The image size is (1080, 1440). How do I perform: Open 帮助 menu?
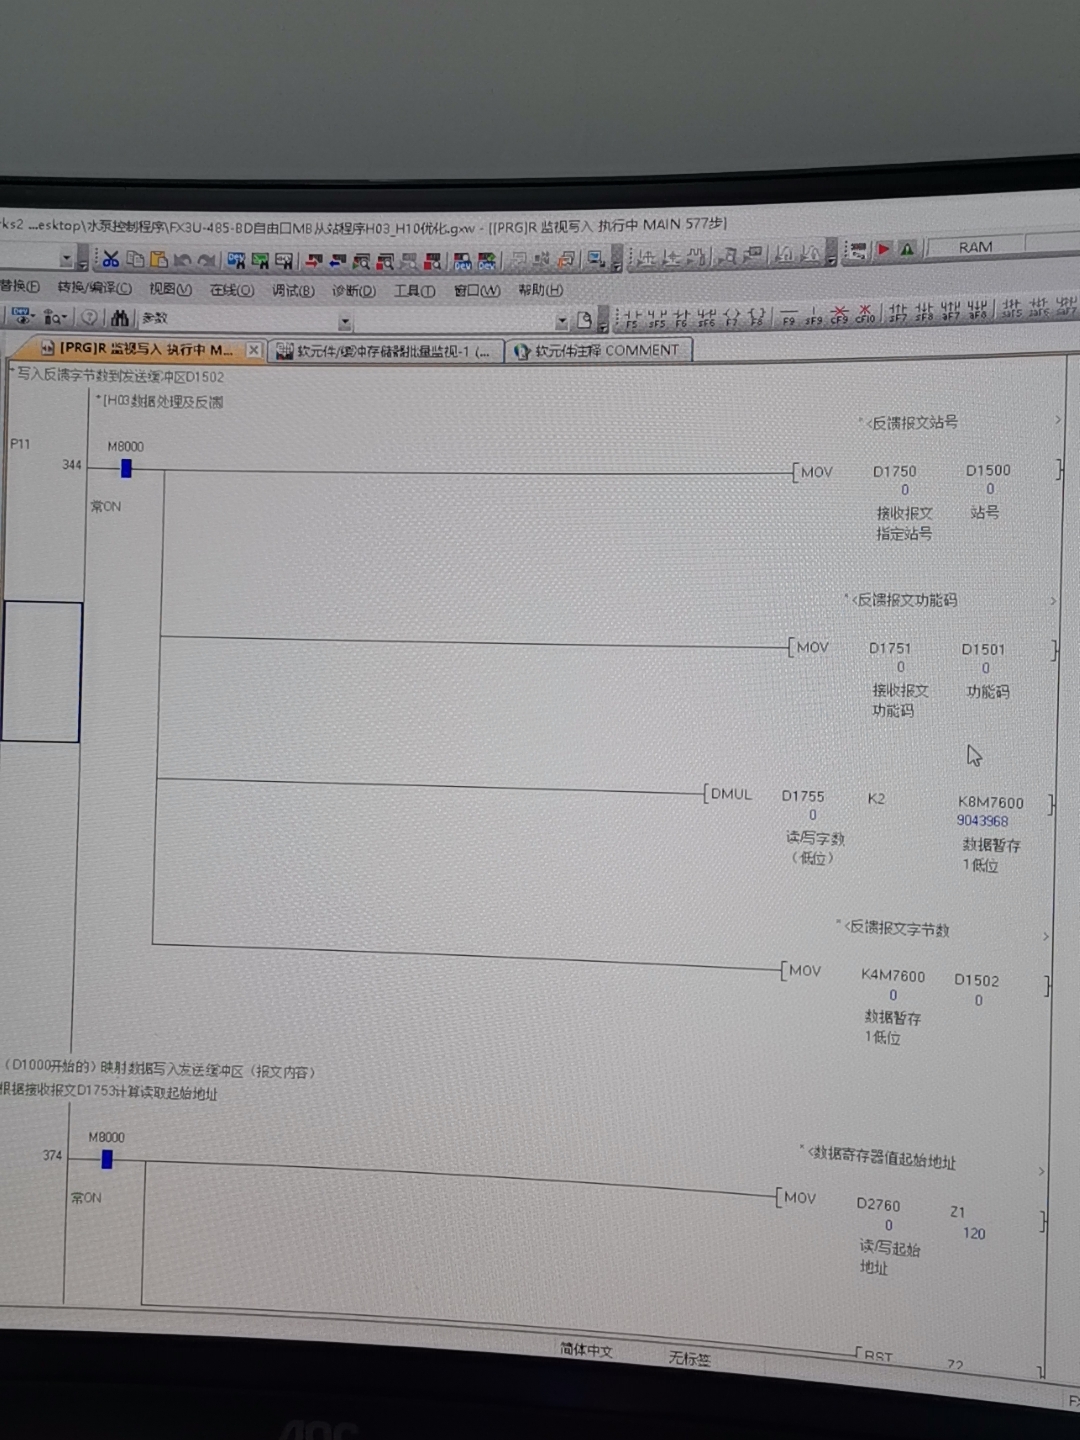(x=540, y=290)
